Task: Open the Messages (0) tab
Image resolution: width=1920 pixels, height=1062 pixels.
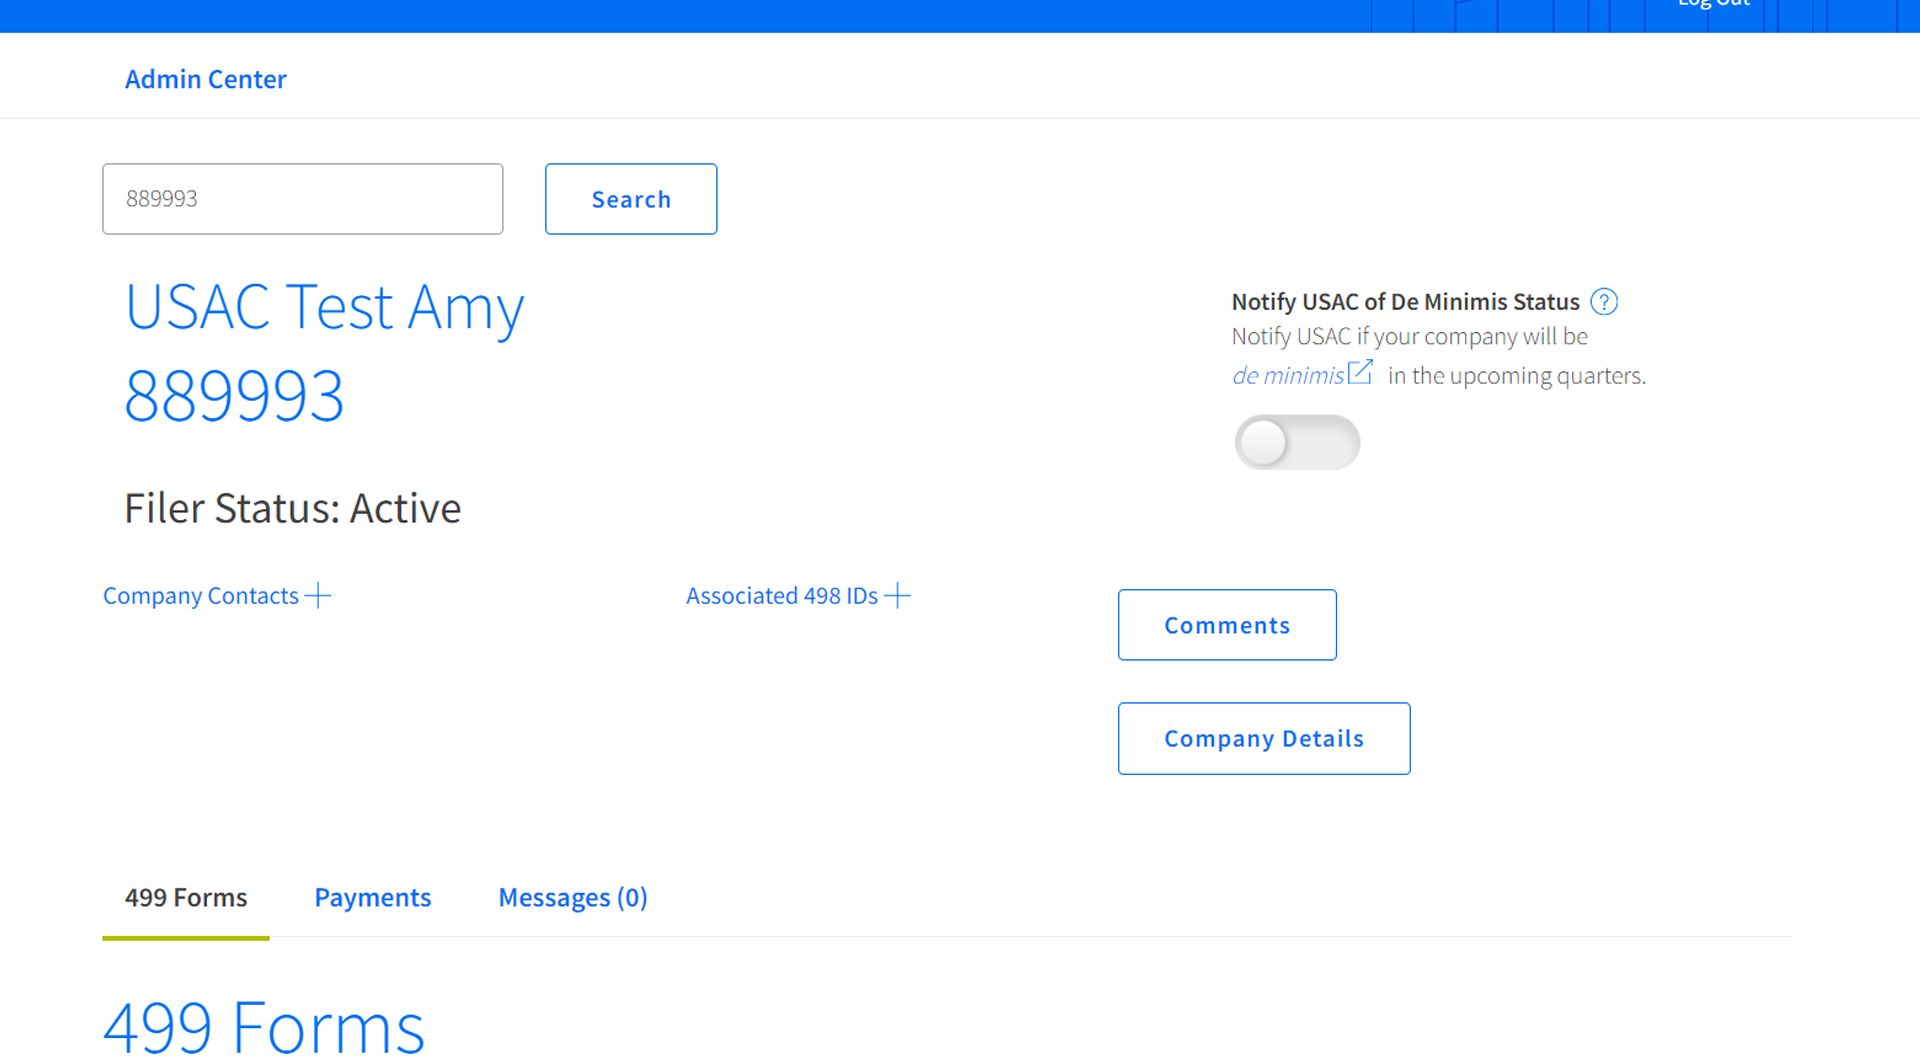Action: (573, 897)
